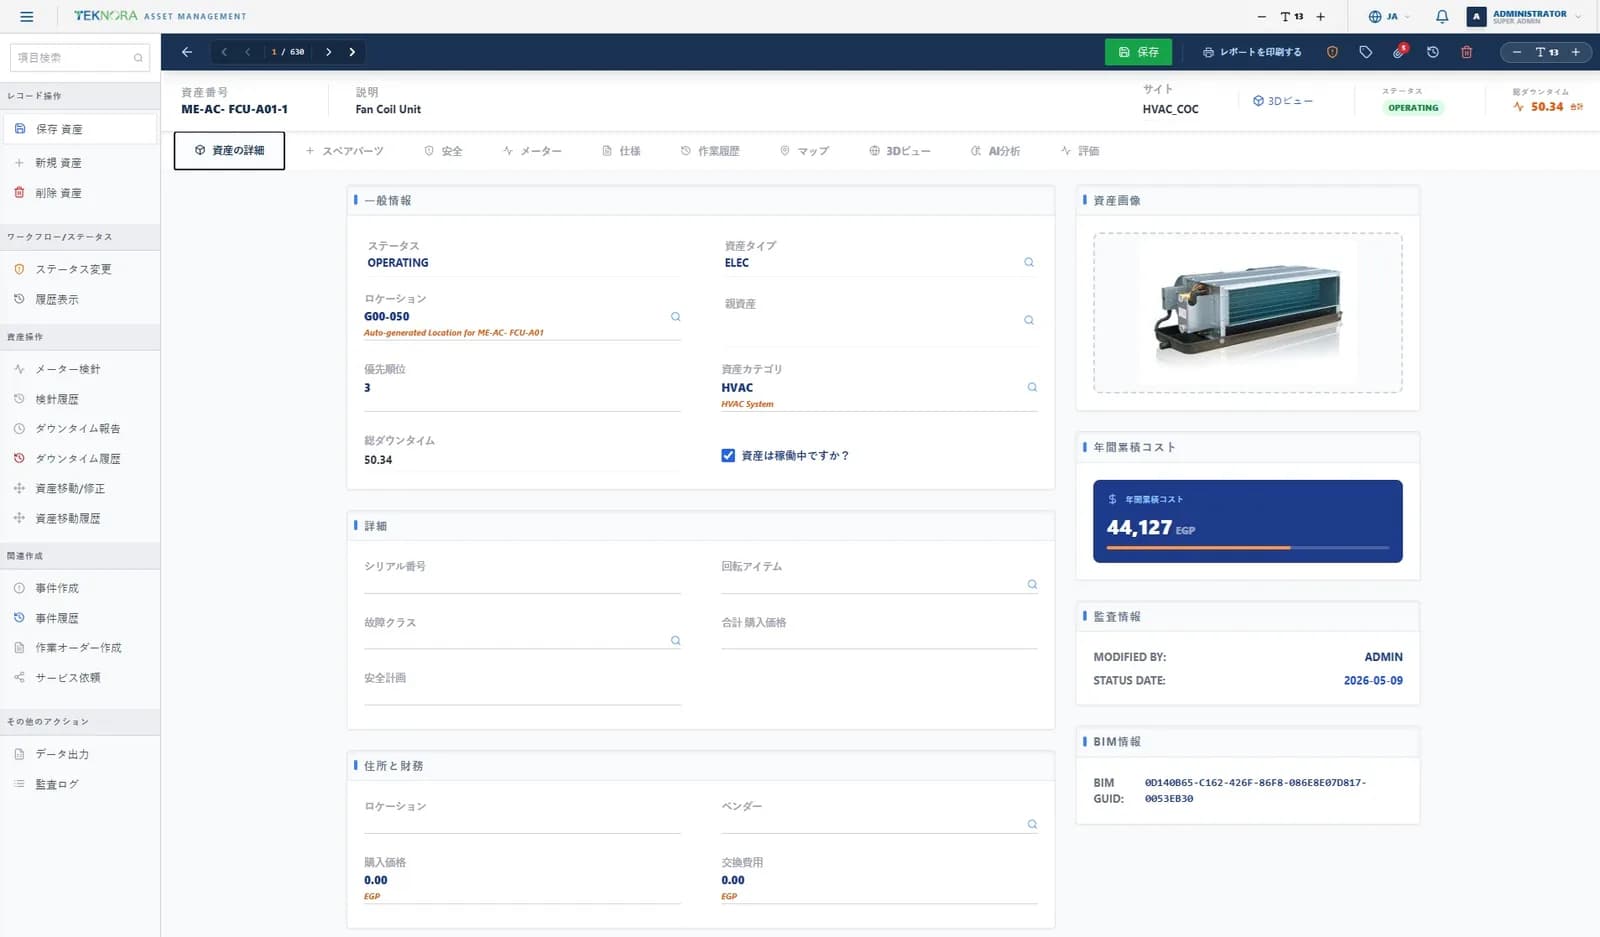Click the back arrow in record toolbar
The height and width of the screenshot is (937, 1600).
pyautogui.click(x=187, y=52)
